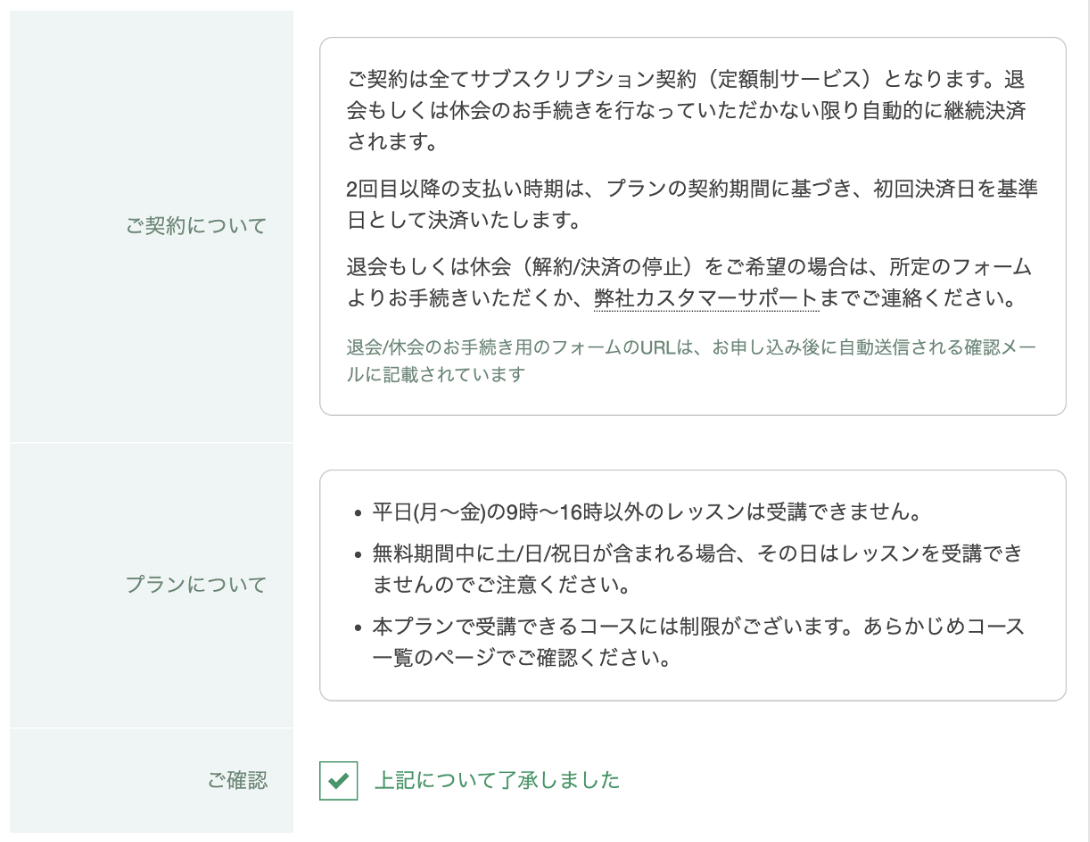This screenshot has height=842, width=1090.
Task: Click the プランについて row heading
Action: click(x=196, y=585)
